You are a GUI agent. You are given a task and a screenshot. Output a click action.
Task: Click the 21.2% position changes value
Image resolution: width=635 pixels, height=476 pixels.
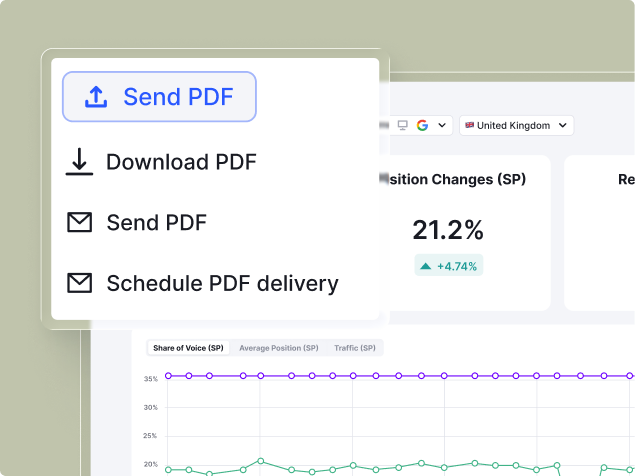point(448,230)
